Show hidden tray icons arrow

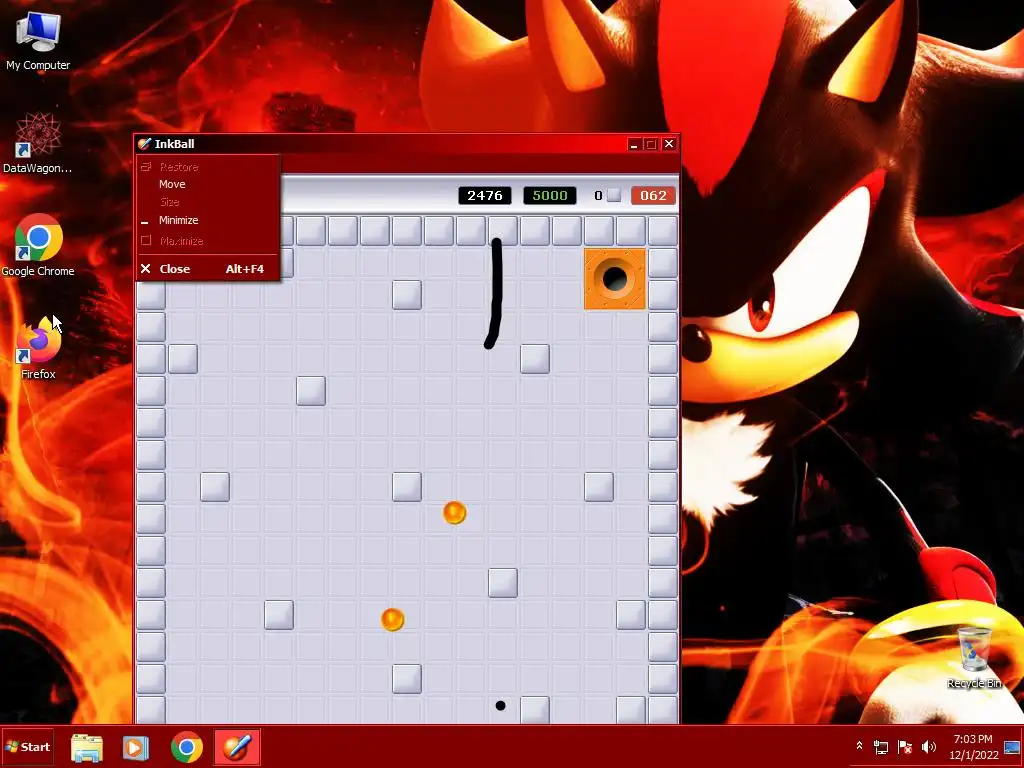coord(859,746)
